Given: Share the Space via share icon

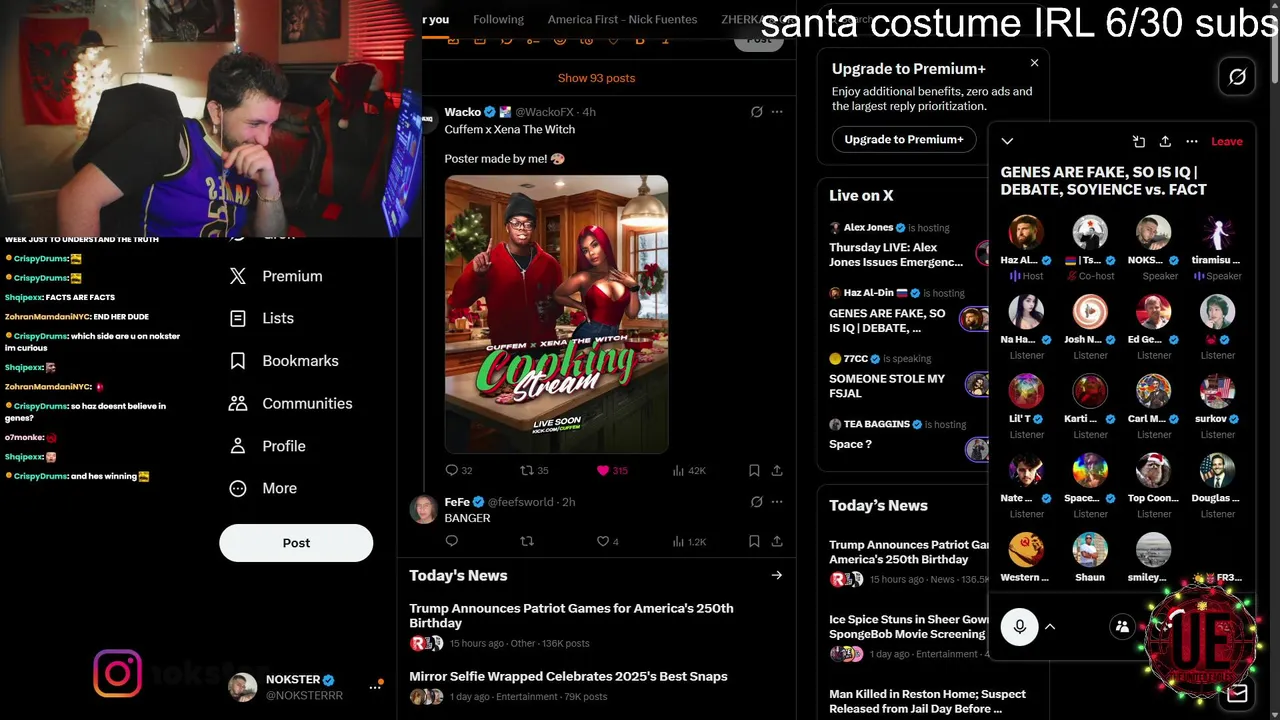Looking at the screenshot, I should 1165,141.
